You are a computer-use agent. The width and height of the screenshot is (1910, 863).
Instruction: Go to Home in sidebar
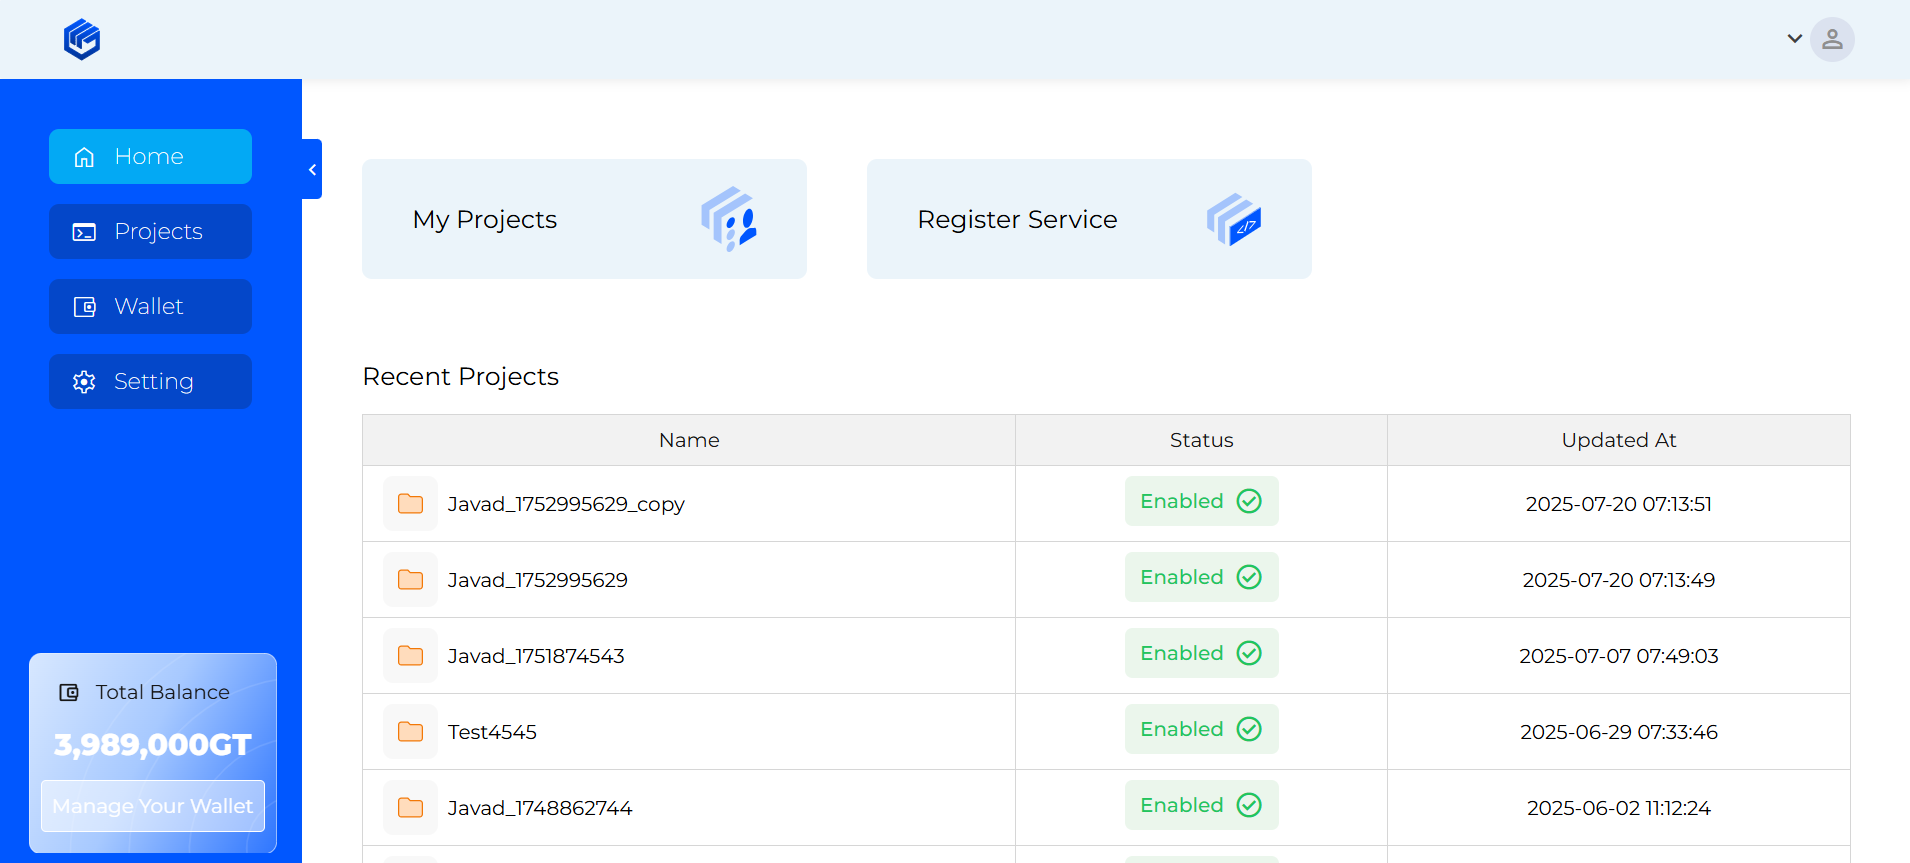(150, 157)
